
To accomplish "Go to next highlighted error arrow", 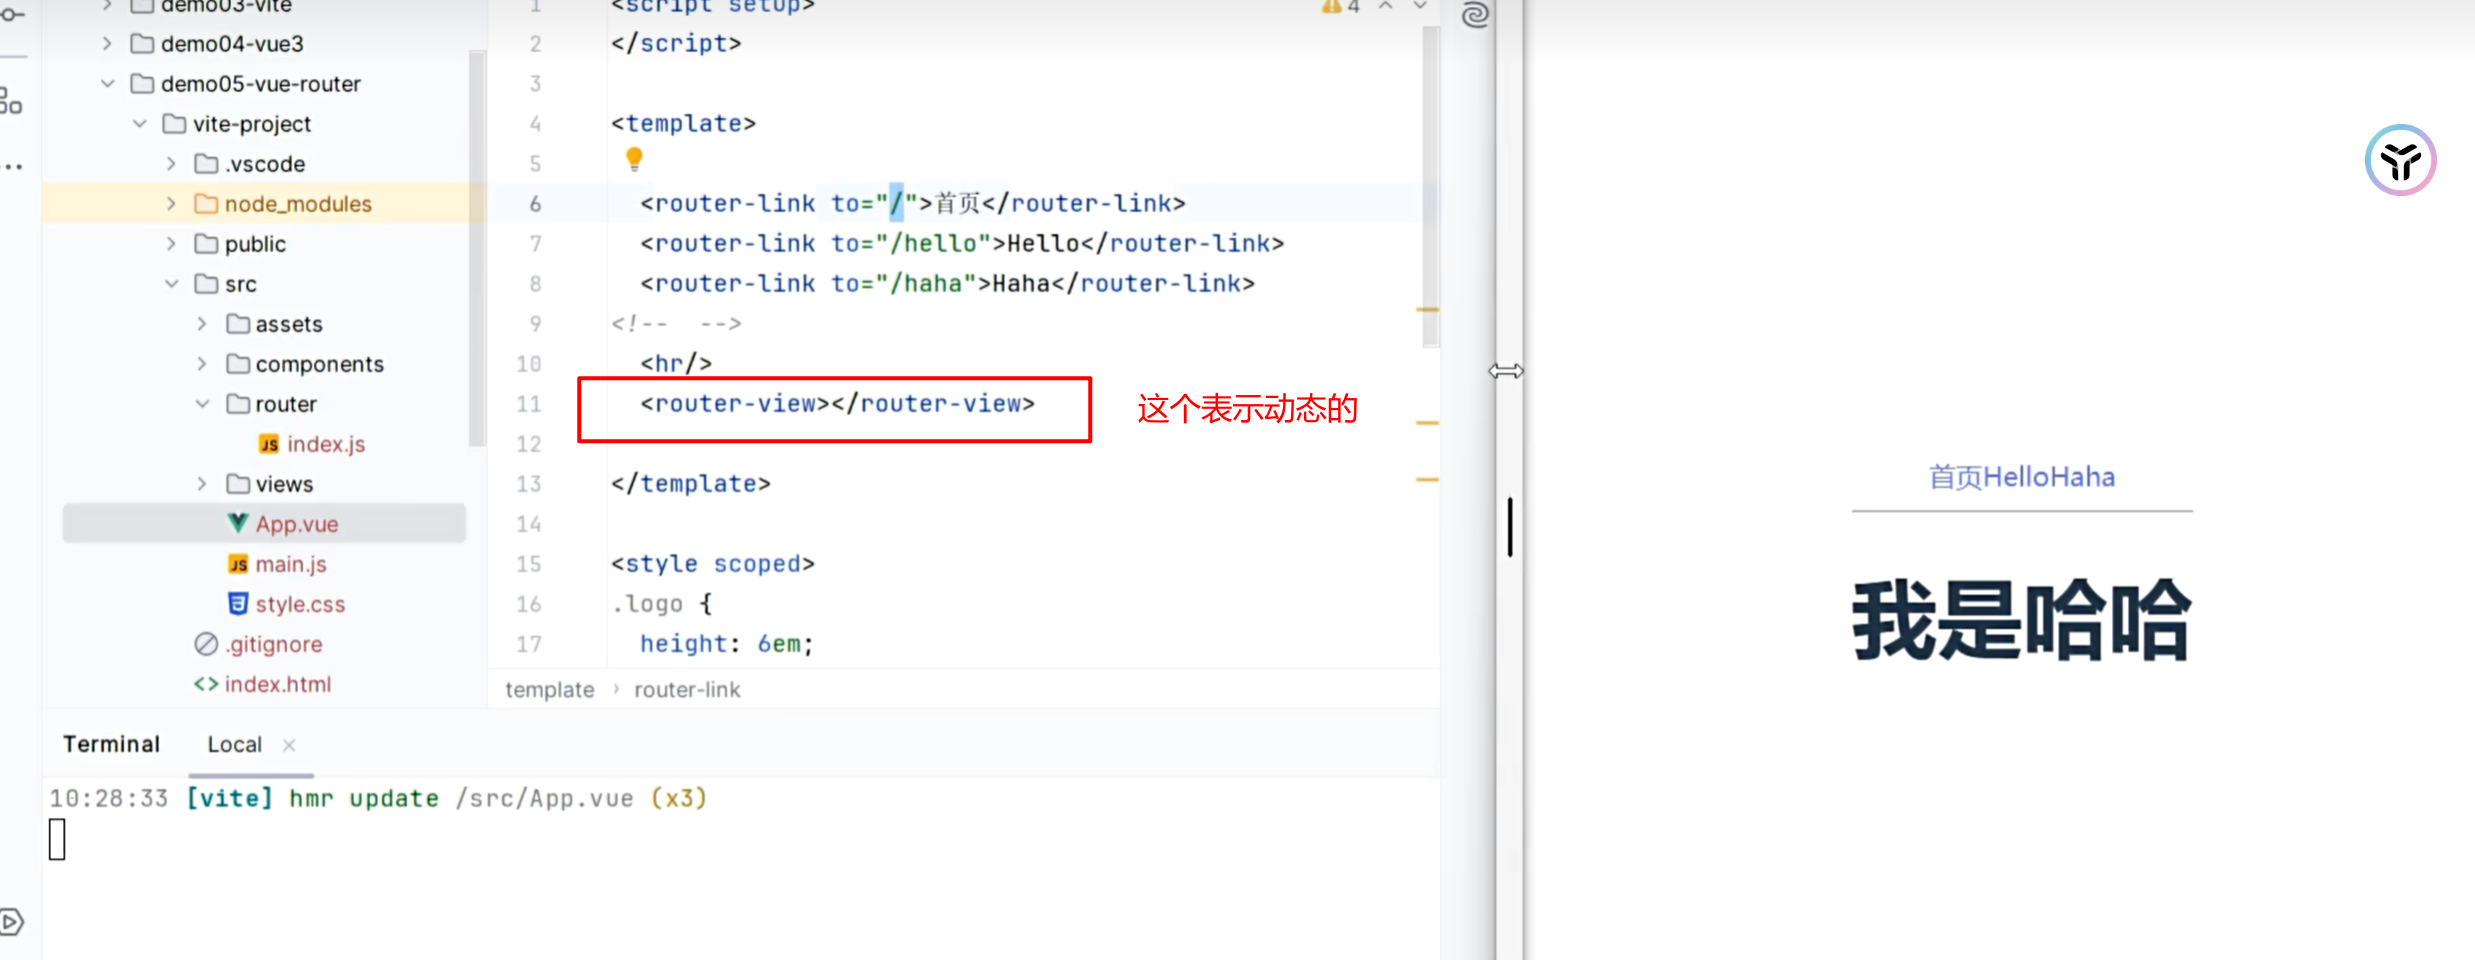I will pos(1420,6).
